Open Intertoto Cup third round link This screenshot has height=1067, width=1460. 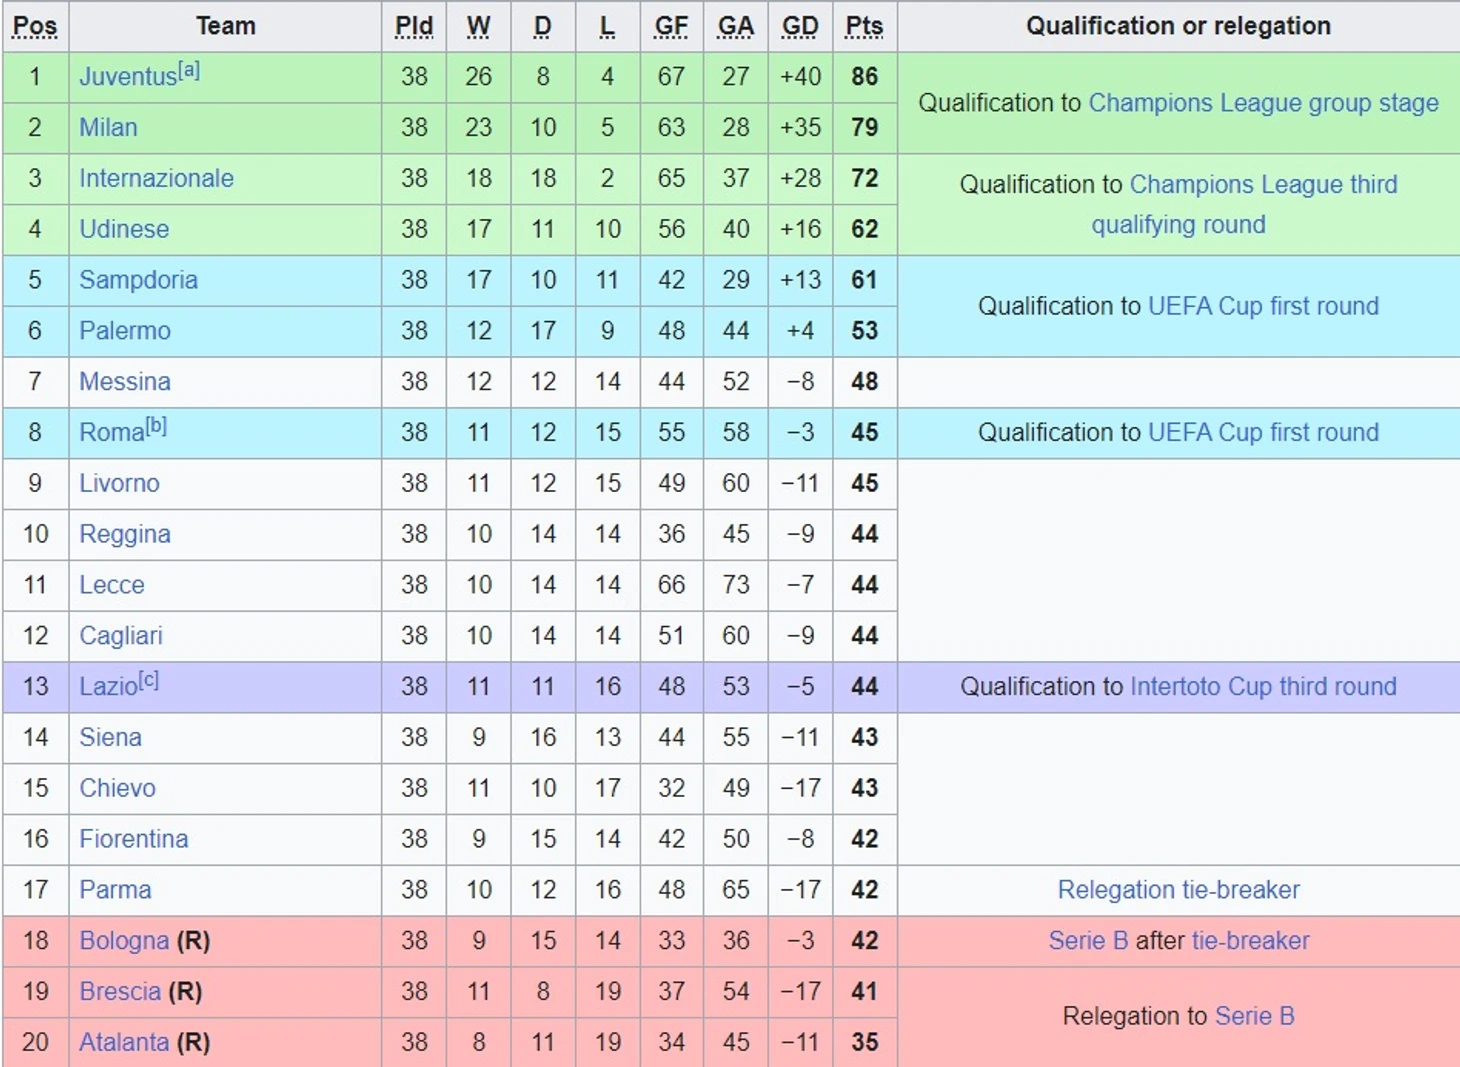(1262, 687)
